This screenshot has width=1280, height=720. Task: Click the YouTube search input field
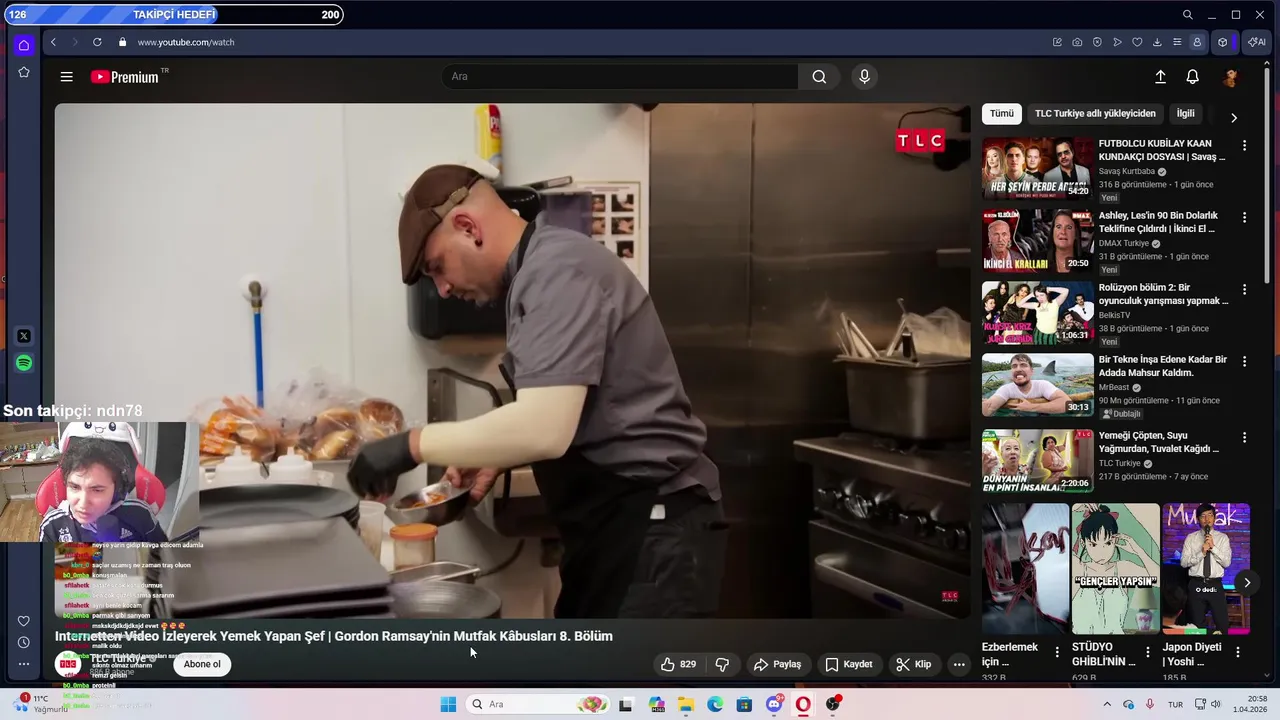click(620, 77)
